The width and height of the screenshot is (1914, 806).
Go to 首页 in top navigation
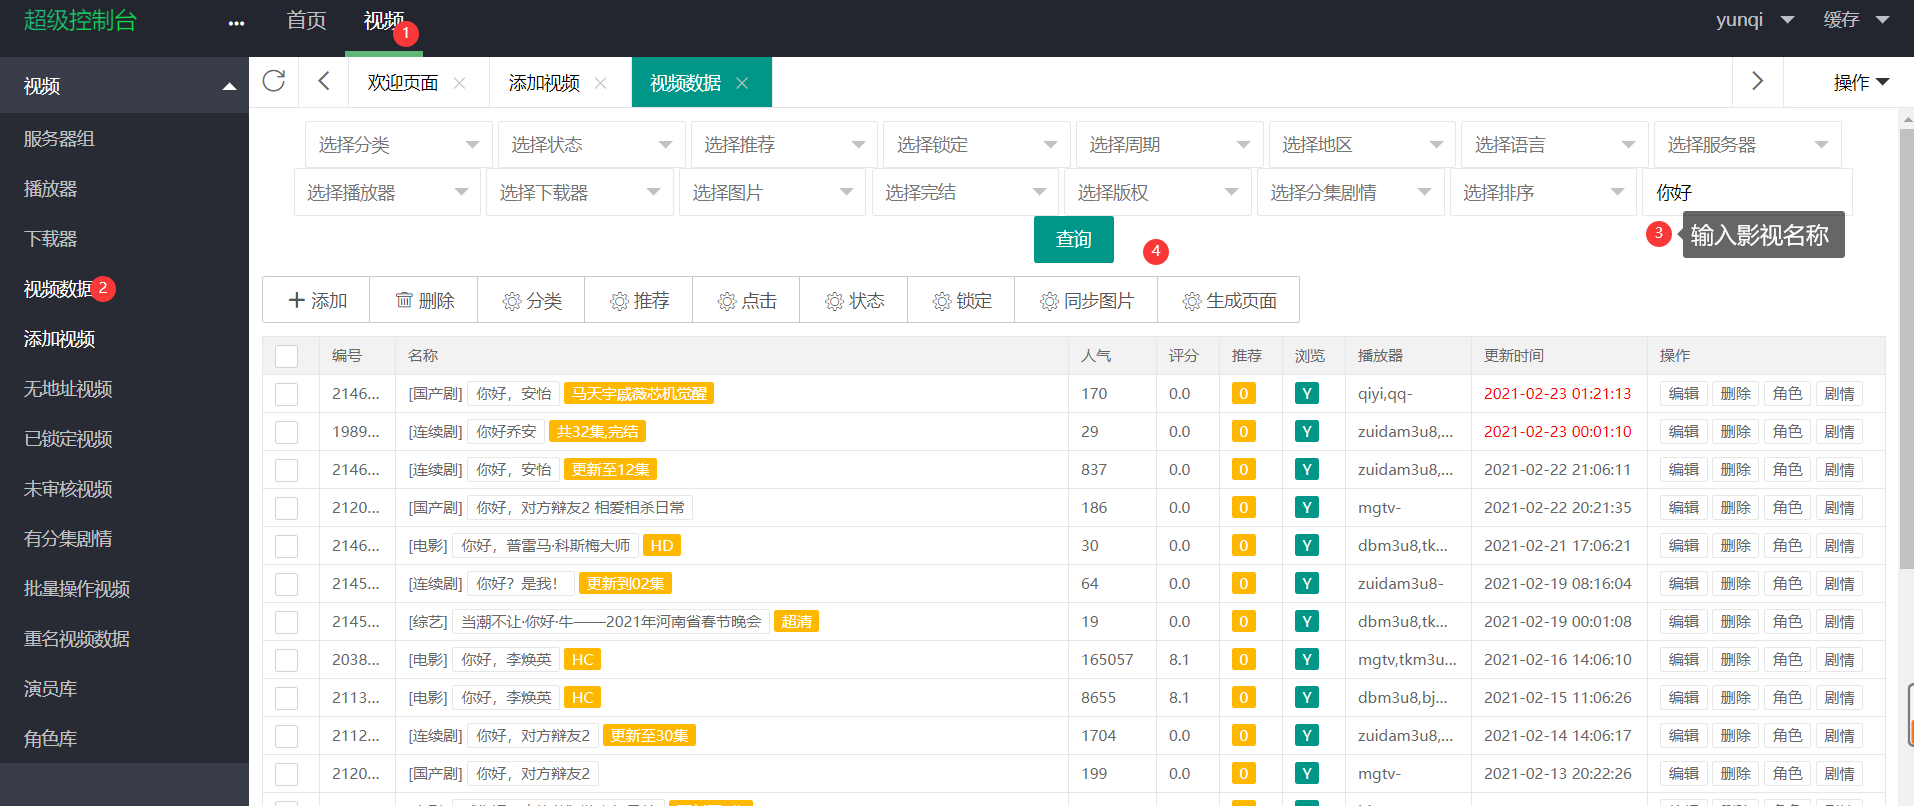point(306,21)
